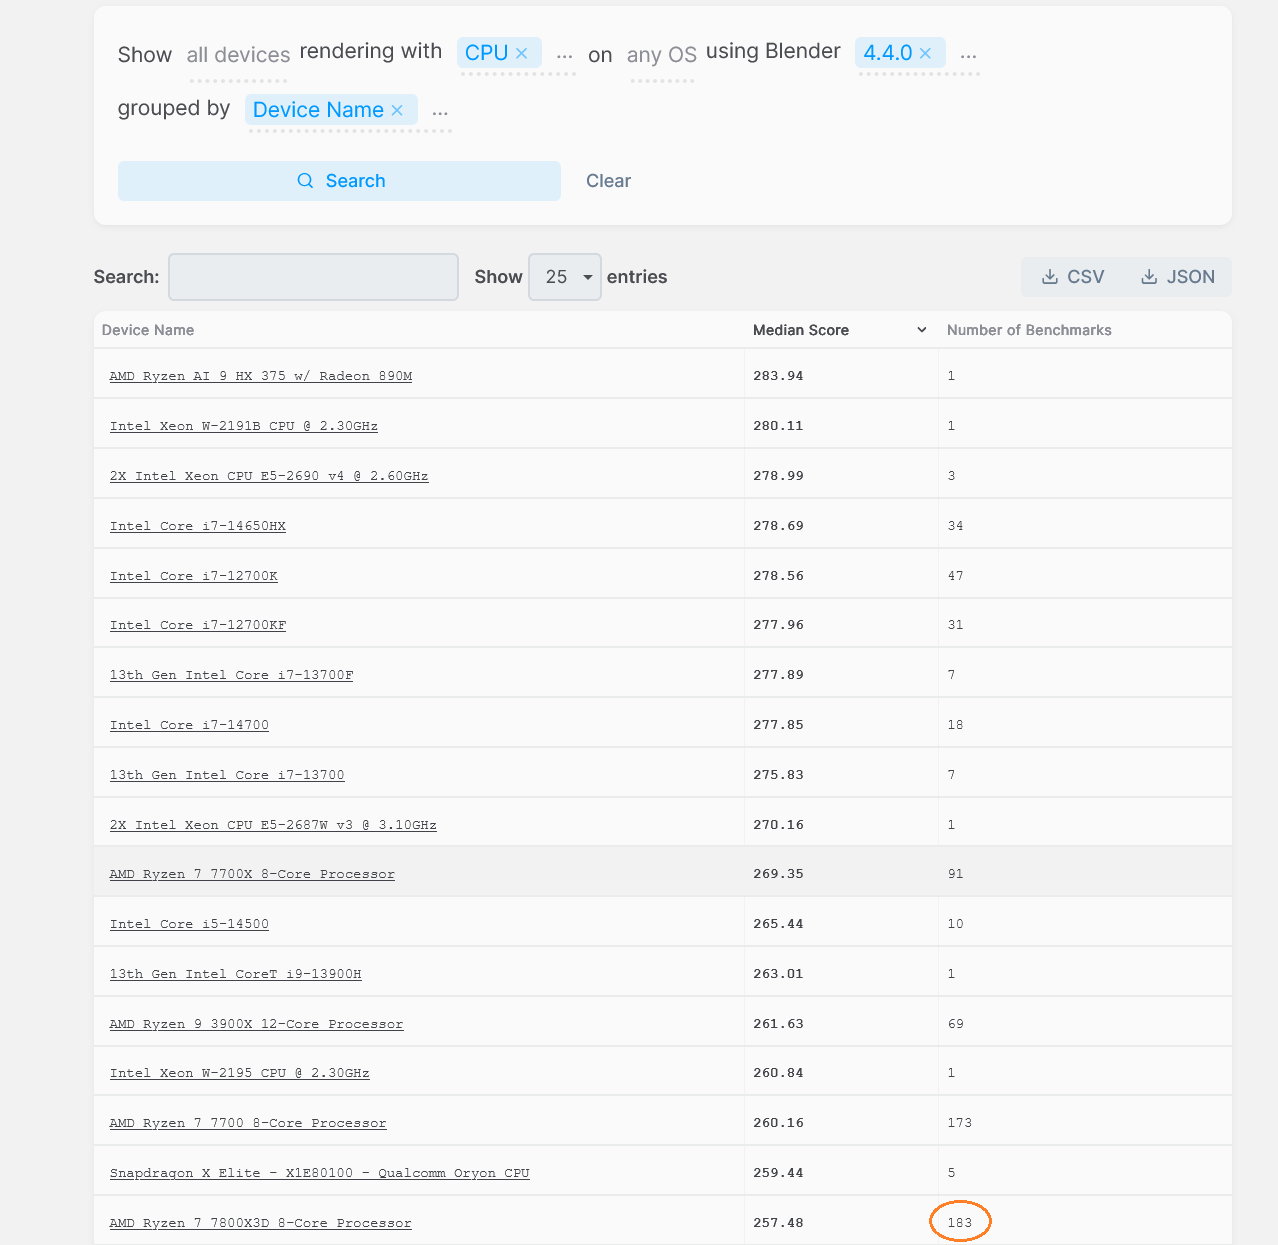This screenshot has height=1245, width=1278.
Task: Open Intel Core i7-14650HX link
Action: [198, 526]
